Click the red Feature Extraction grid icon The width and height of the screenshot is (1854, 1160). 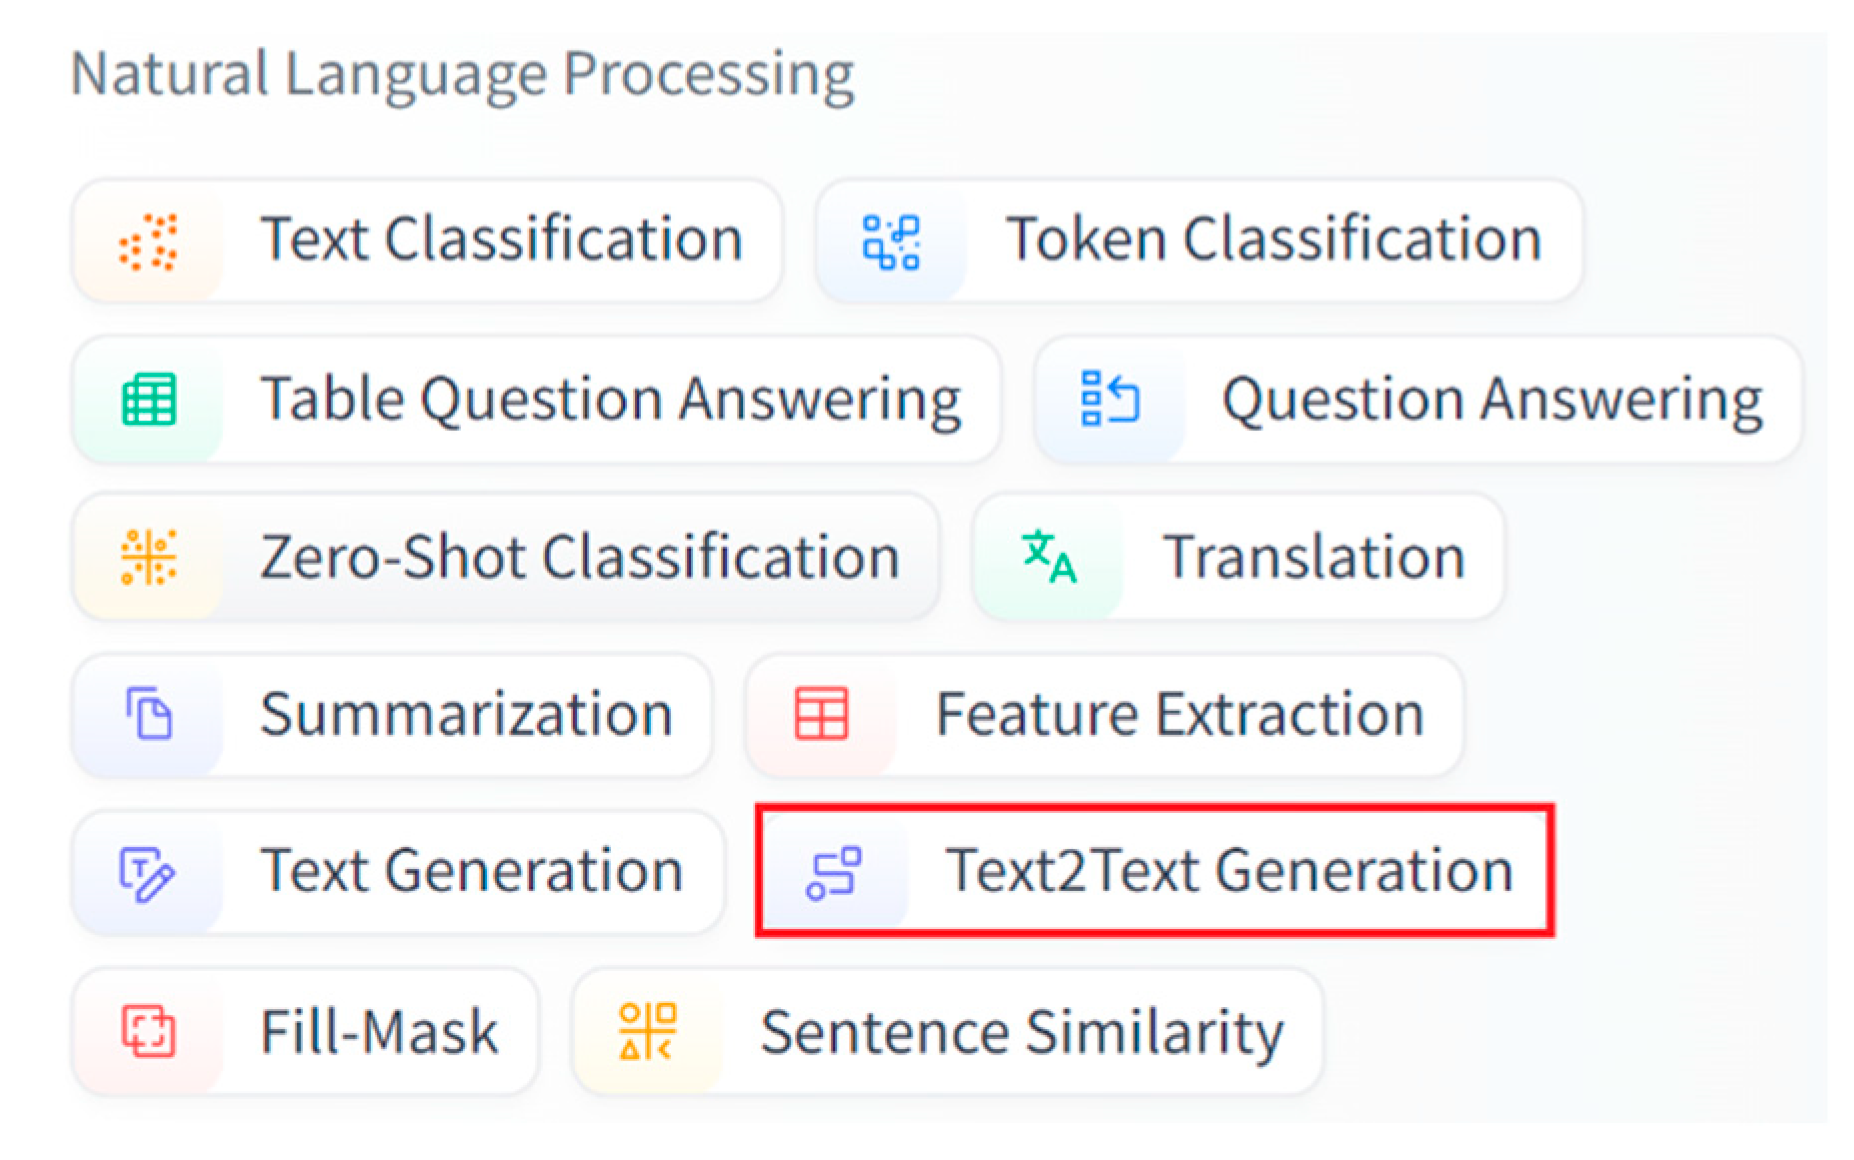pos(821,714)
